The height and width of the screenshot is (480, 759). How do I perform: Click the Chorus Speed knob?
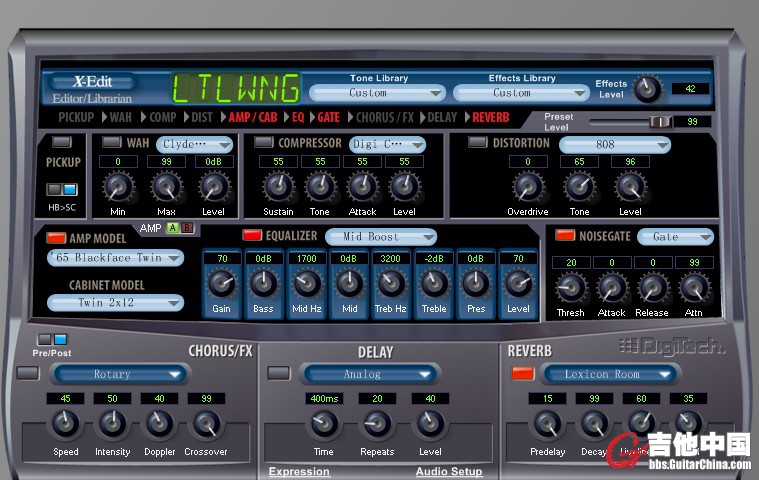click(x=65, y=425)
